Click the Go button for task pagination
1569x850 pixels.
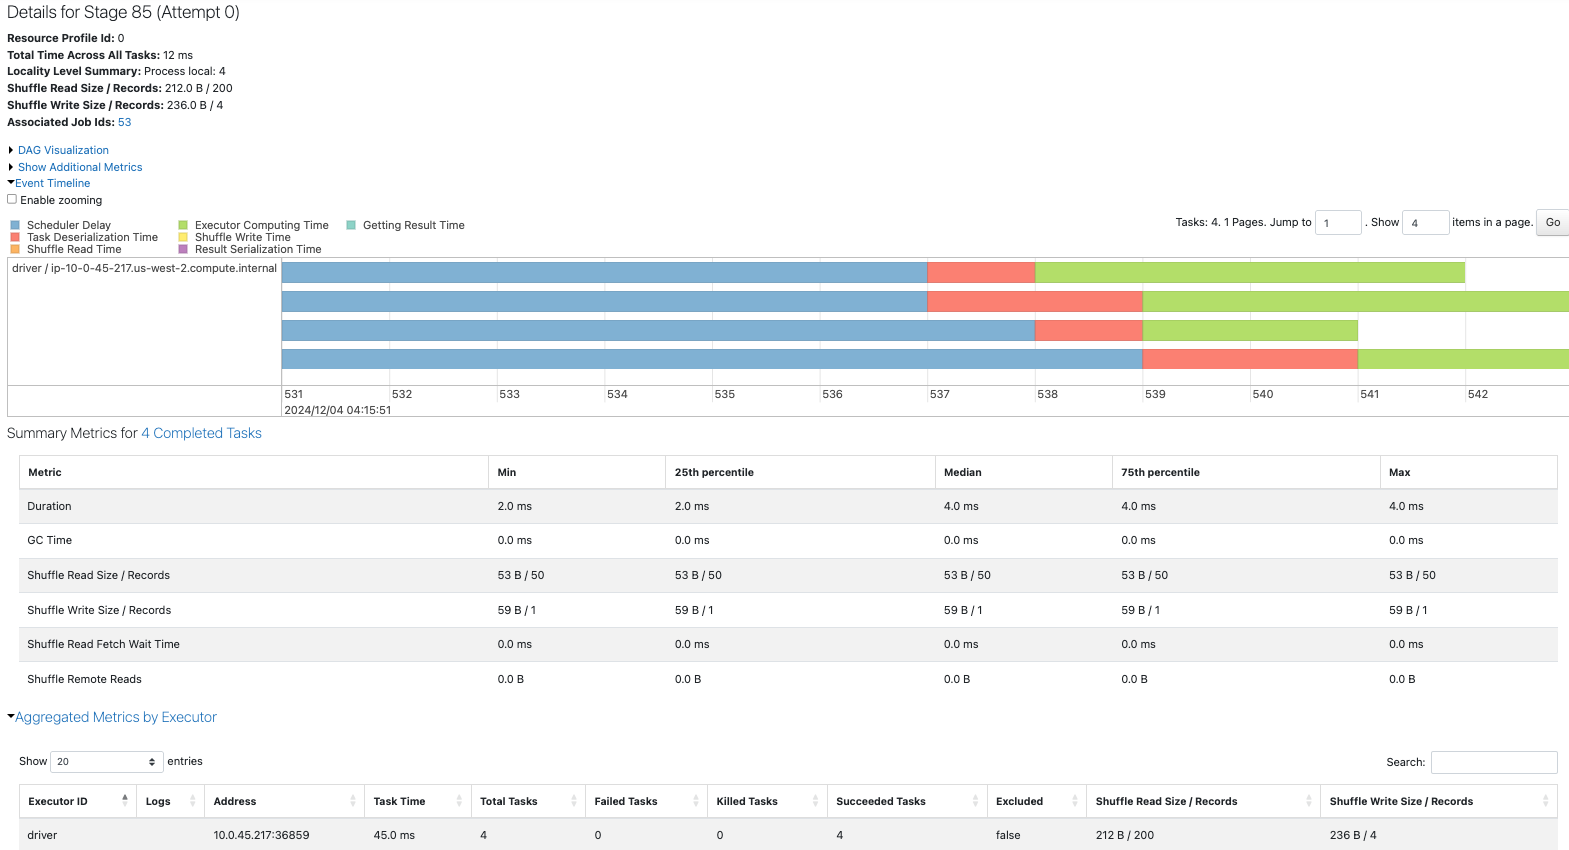click(x=1552, y=222)
